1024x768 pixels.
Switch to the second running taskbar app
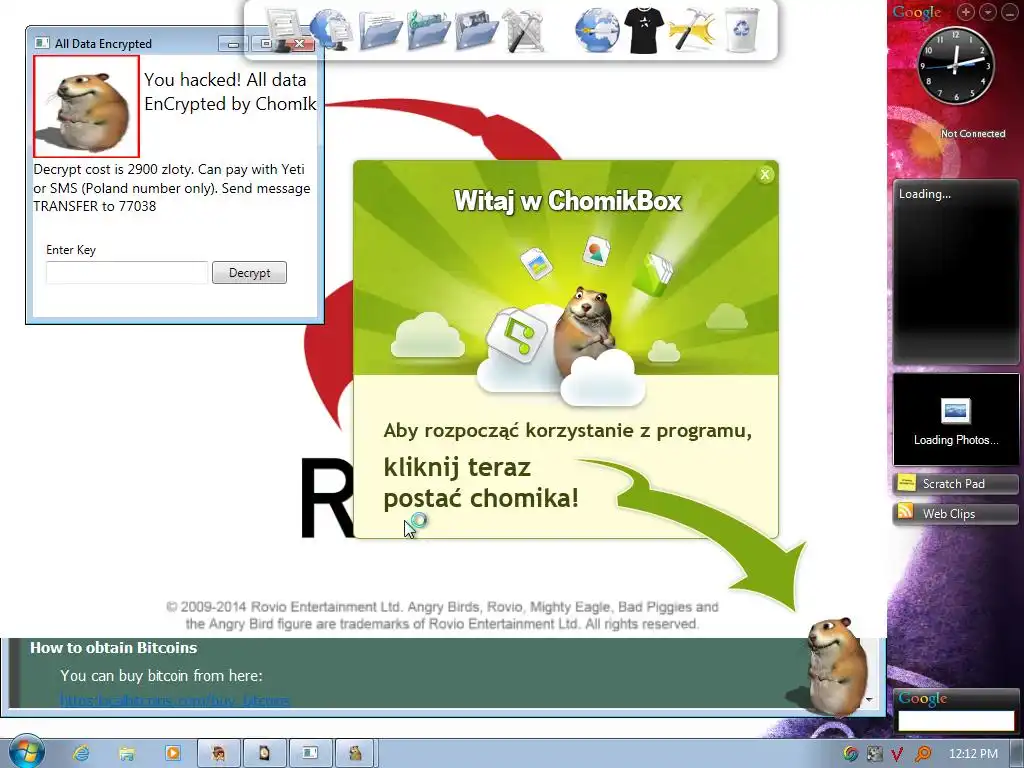(264, 753)
